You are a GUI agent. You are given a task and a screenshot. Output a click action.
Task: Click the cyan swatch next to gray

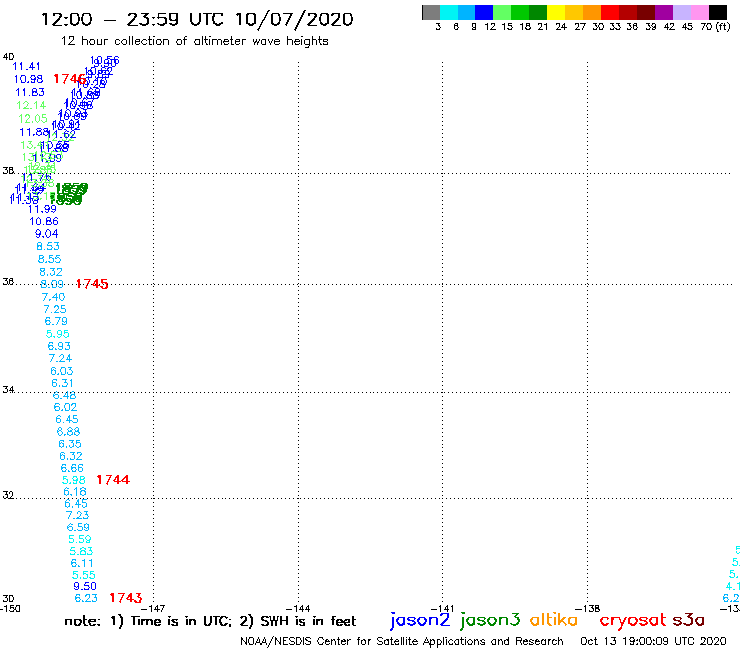[449, 12]
